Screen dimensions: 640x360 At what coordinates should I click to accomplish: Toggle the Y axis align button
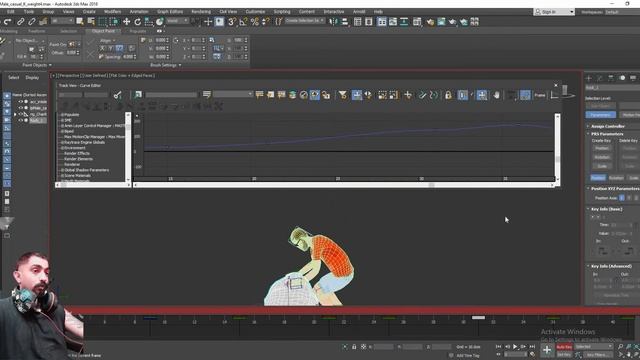click(110, 49)
